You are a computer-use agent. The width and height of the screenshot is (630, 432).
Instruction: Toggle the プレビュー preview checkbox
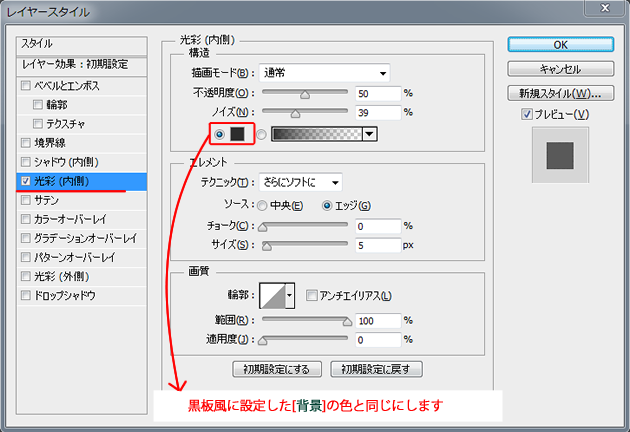click(x=526, y=114)
